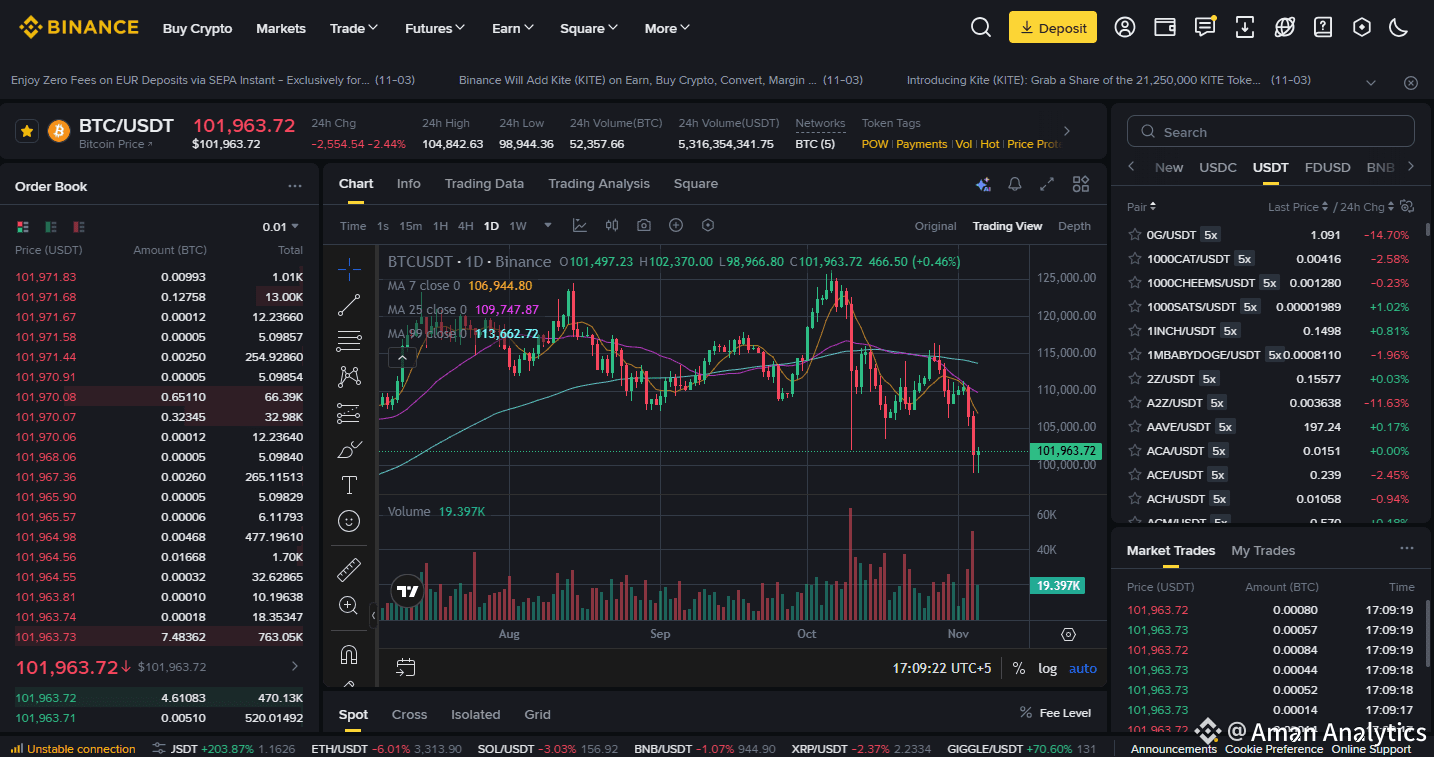Select the FDUSD market tab
Viewport: 1434px width, 757px height.
(x=1327, y=167)
